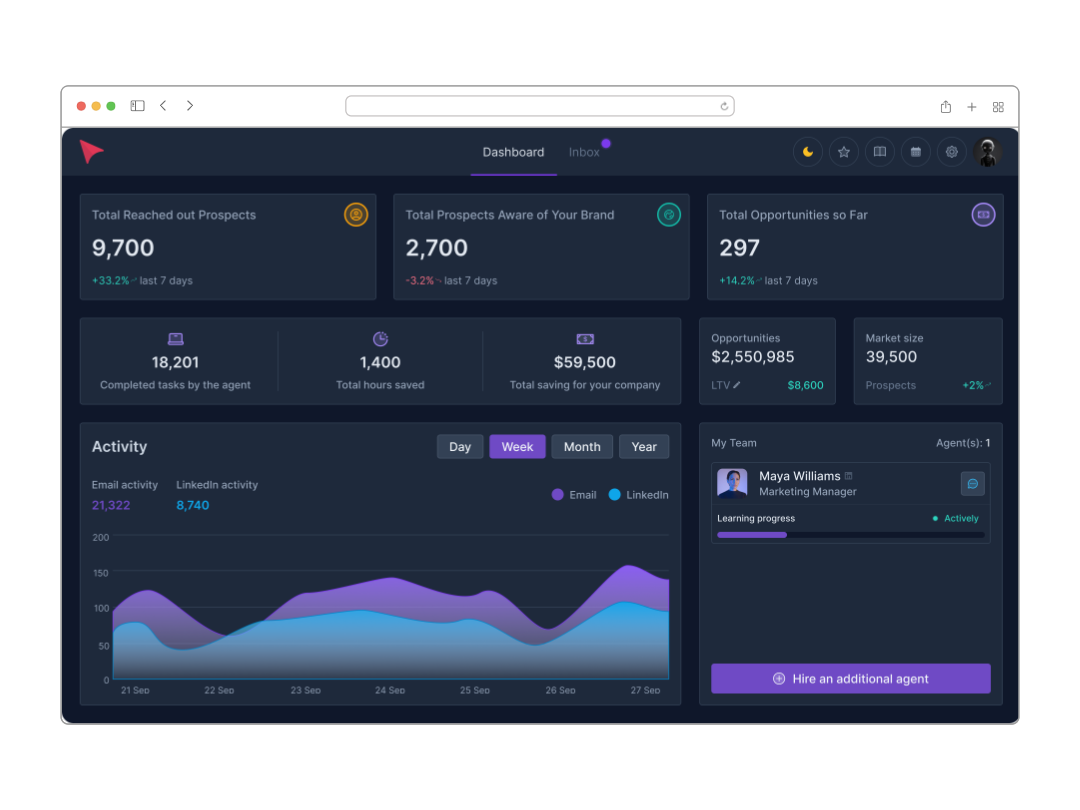The image size is (1080, 810).
Task: Open chat with Maya Williams via message icon
Action: [x=972, y=483]
